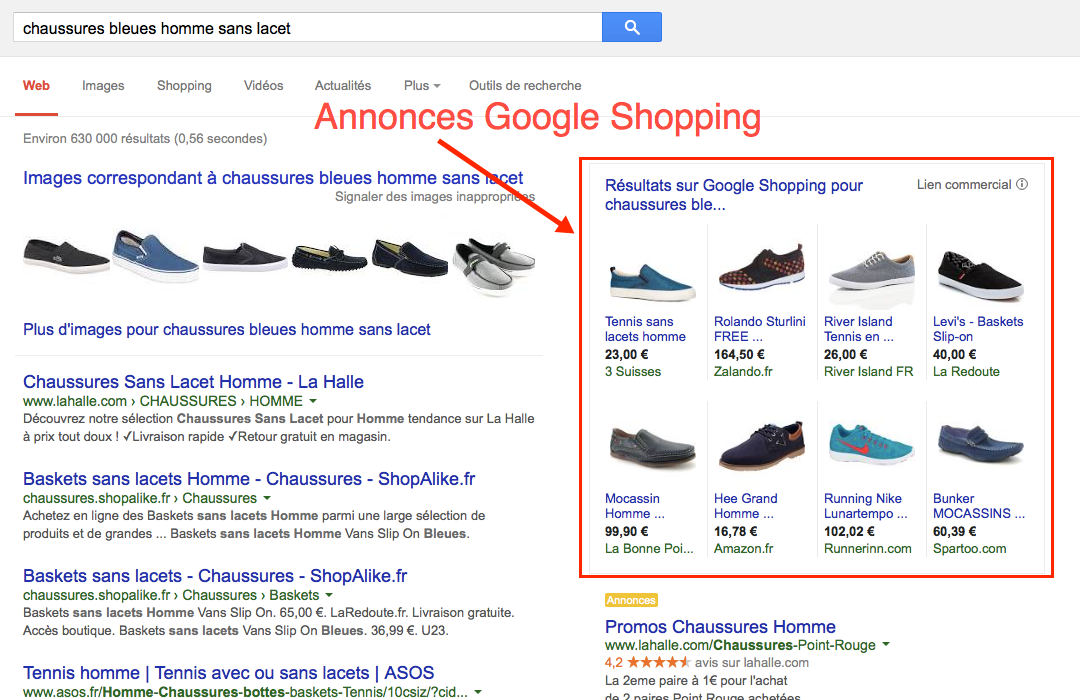Click the River Island FR merchant name
1080x700 pixels.
[x=869, y=372]
